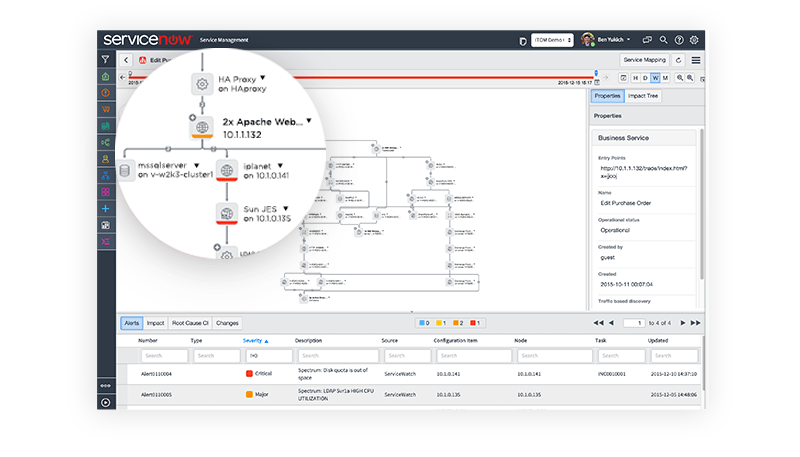Click the sidebar play-circle icon at bottom
The width and height of the screenshot is (800, 457).
pos(106,402)
